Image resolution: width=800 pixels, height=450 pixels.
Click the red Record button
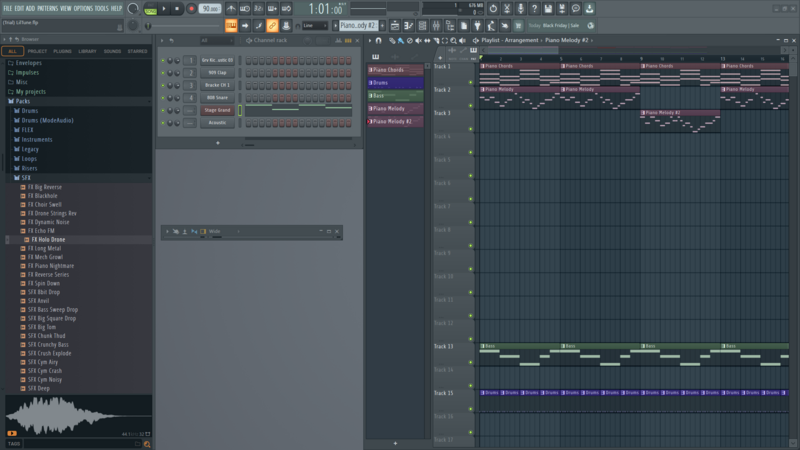pyautogui.click(x=191, y=9)
